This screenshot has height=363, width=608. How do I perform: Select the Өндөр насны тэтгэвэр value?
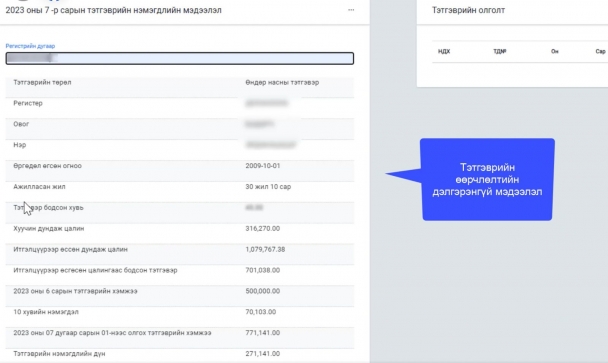[x=282, y=82]
